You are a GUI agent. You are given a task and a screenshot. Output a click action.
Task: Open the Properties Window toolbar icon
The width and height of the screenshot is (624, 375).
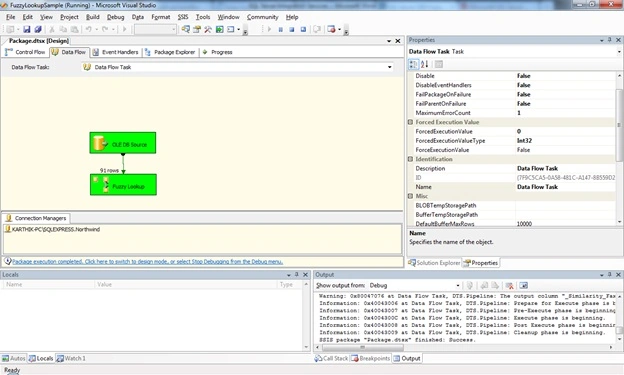(x=197, y=29)
